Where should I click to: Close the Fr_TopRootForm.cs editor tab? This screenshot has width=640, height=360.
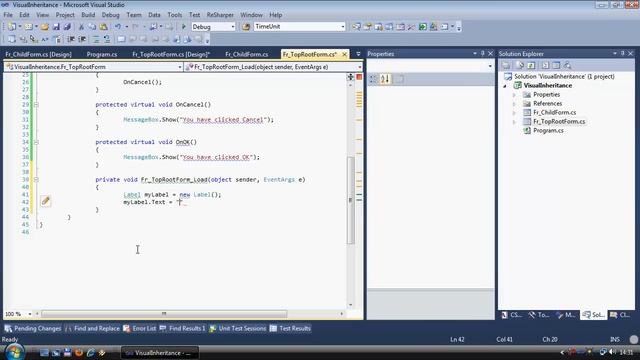[x=344, y=54]
